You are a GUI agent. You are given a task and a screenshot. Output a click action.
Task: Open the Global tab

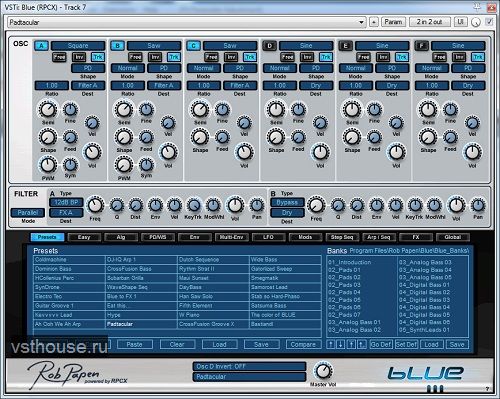pos(453,237)
